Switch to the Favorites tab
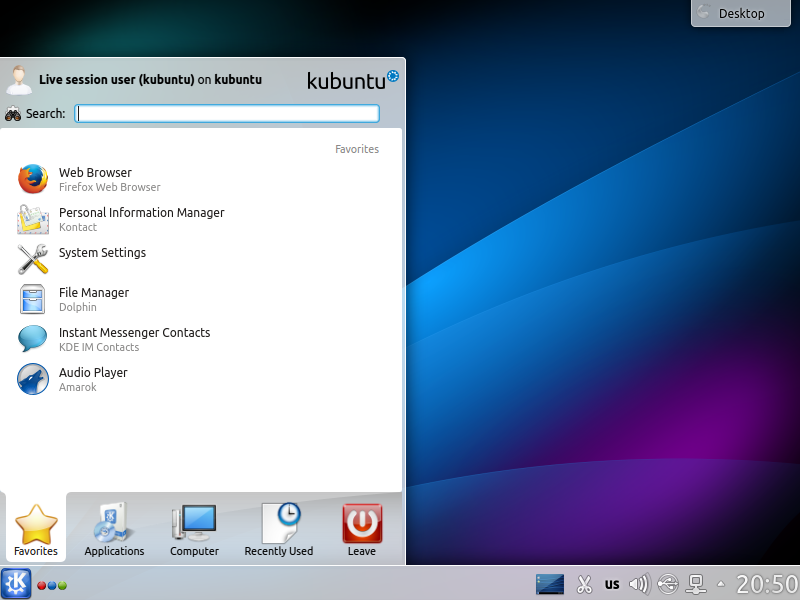This screenshot has width=800, height=600. (x=36, y=529)
